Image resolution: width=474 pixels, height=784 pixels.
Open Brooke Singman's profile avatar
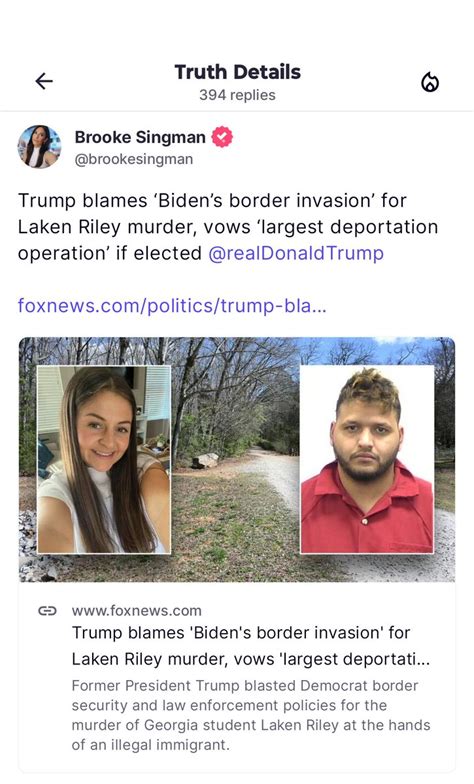(x=40, y=146)
